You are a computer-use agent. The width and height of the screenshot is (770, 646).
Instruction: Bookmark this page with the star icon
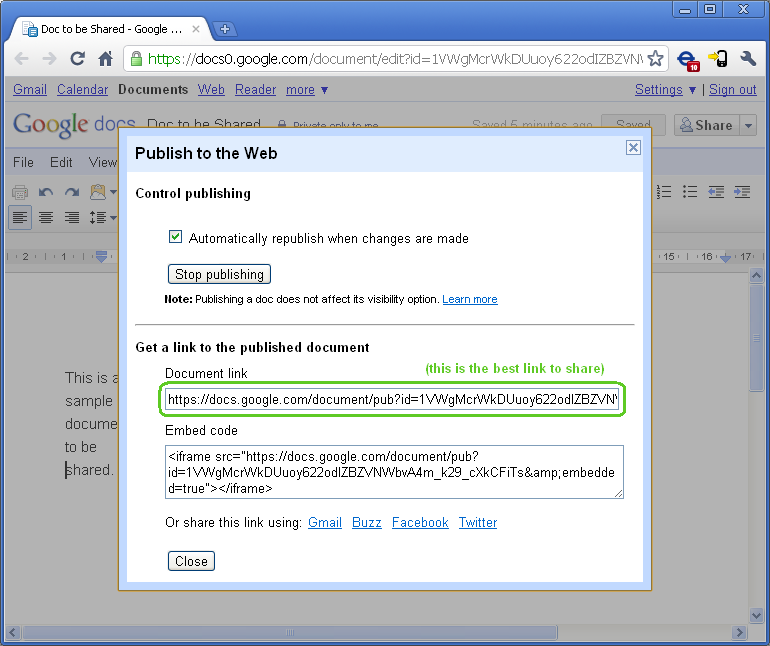(x=655, y=59)
